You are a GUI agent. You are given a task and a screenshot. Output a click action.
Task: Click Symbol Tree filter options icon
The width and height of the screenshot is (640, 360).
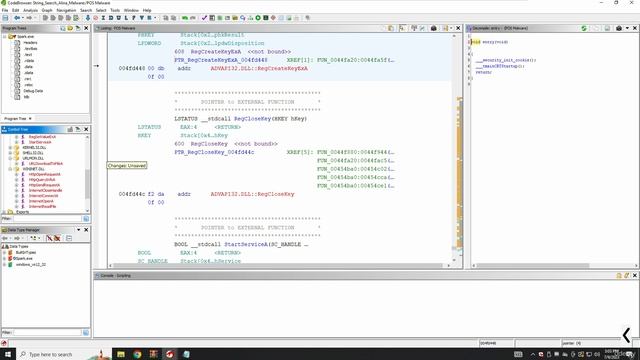(86, 219)
